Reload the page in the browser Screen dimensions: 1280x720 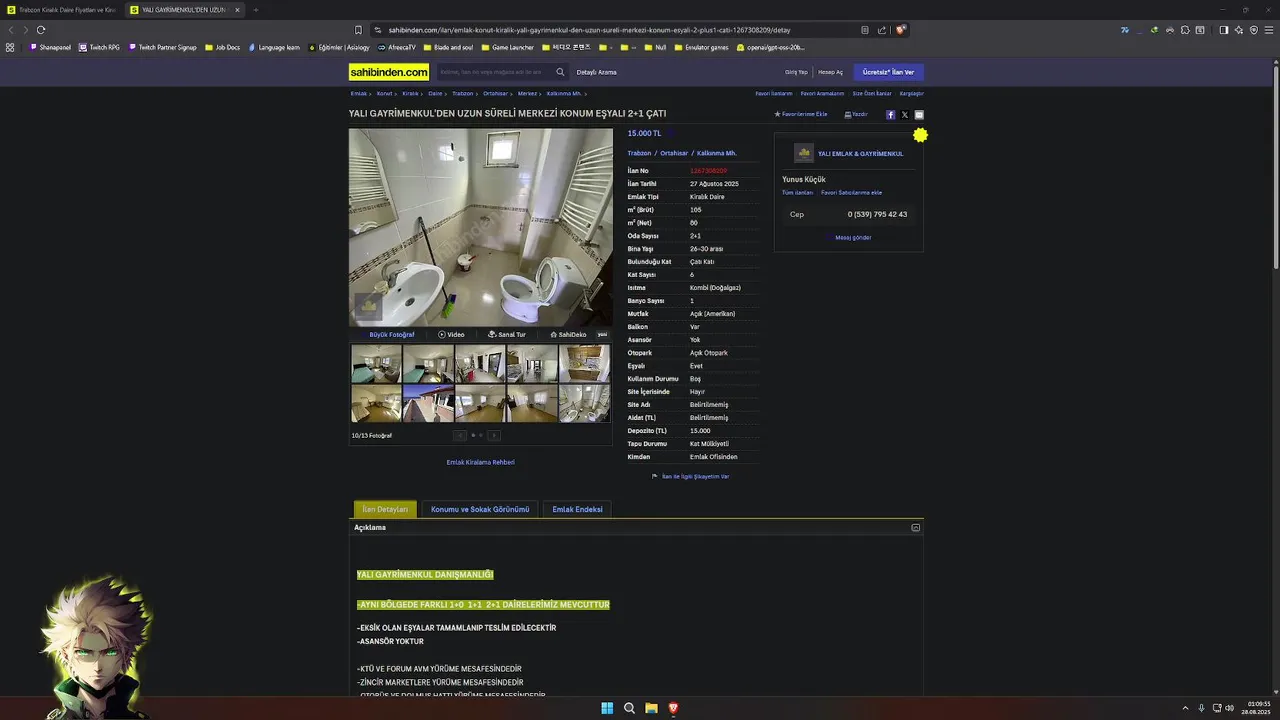[x=41, y=30]
